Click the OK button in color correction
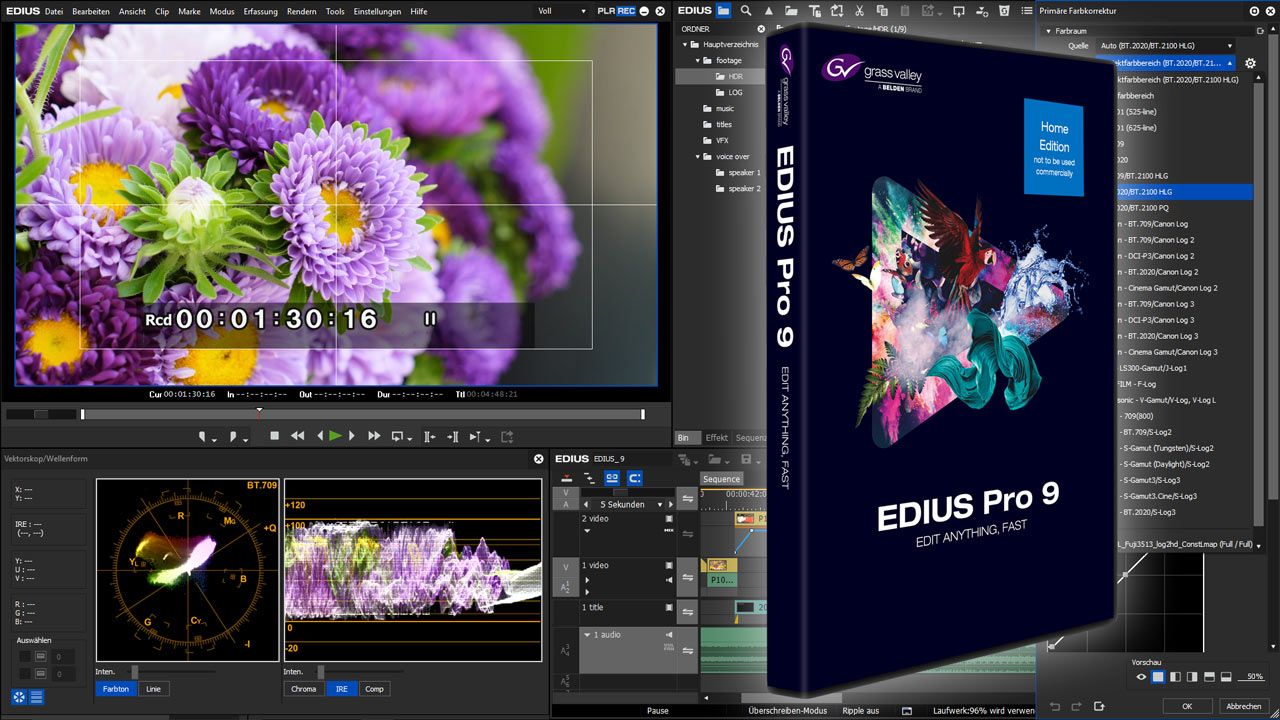The height and width of the screenshot is (720, 1280). click(x=1187, y=706)
